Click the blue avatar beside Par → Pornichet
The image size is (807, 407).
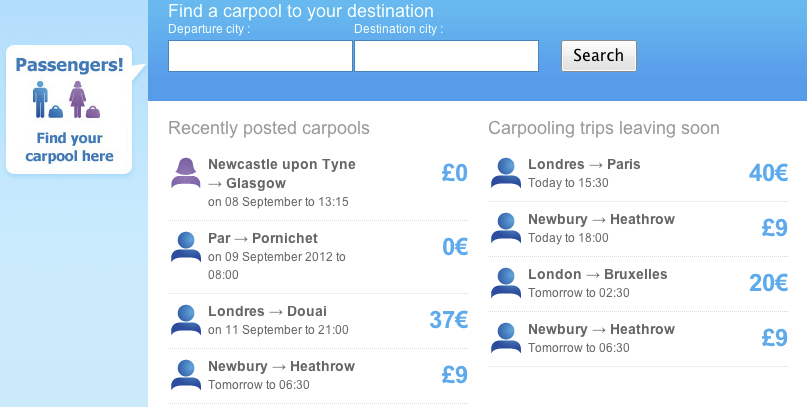pyautogui.click(x=186, y=247)
